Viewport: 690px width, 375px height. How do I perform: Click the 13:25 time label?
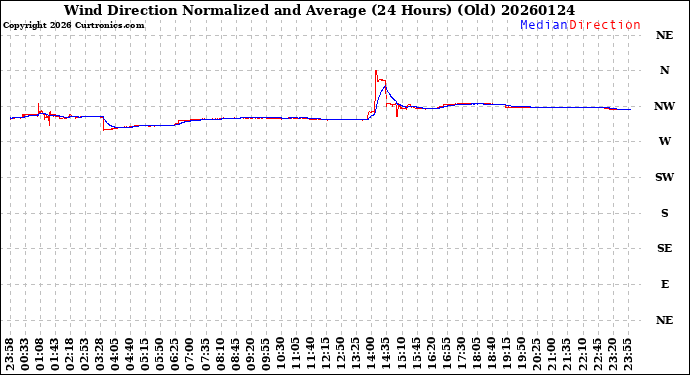[x=356, y=355]
